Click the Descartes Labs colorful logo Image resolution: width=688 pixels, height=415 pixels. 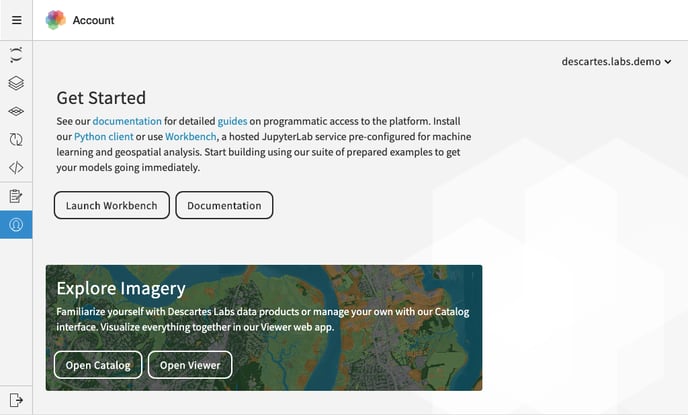[x=56, y=20]
